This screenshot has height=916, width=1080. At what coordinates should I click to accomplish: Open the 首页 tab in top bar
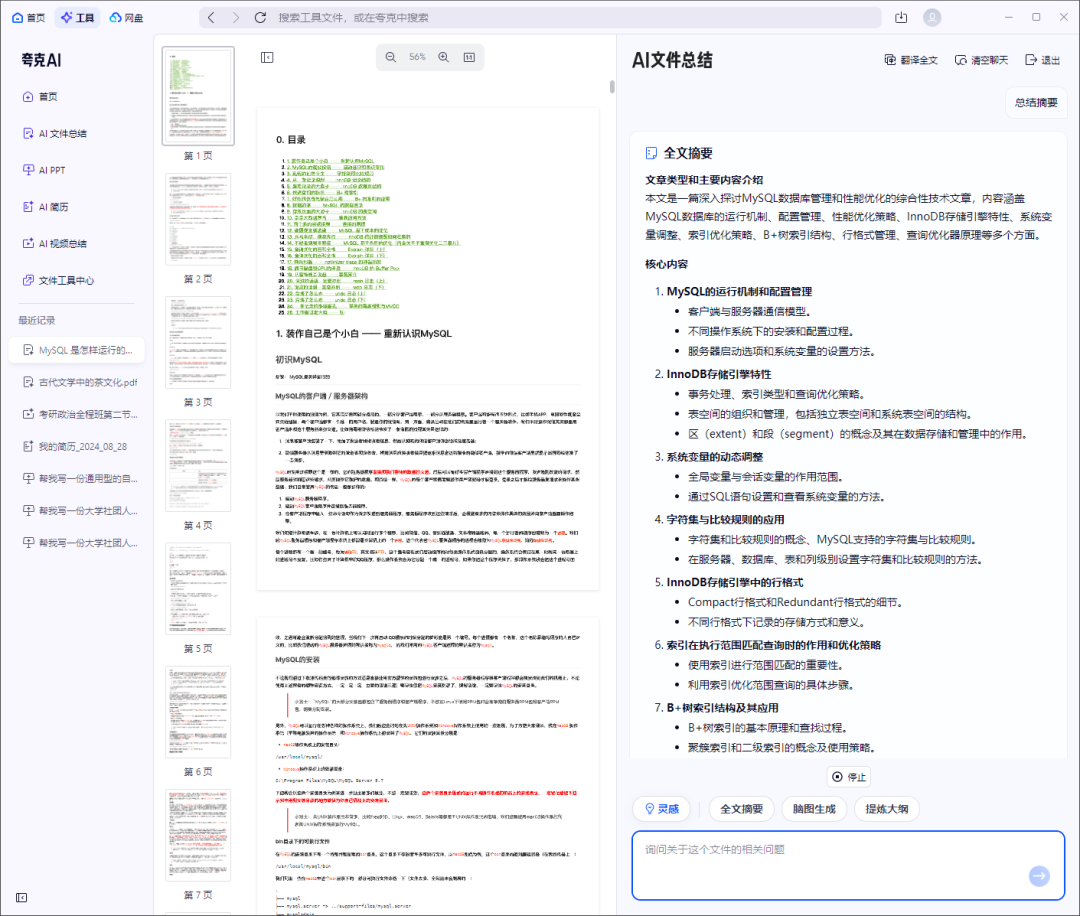29,18
